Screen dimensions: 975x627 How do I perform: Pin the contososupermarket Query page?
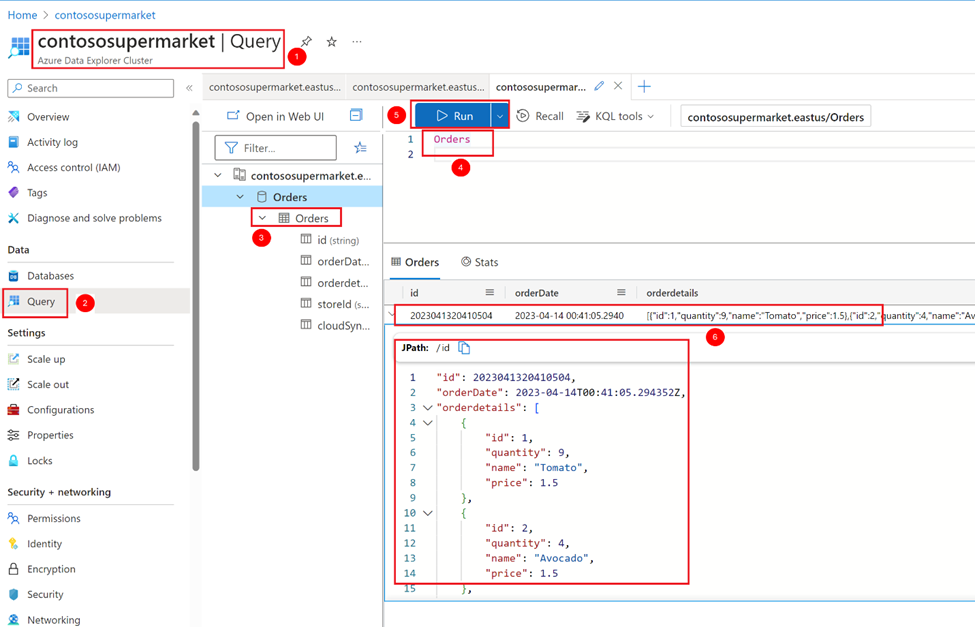pyautogui.click(x=306, y=42)
